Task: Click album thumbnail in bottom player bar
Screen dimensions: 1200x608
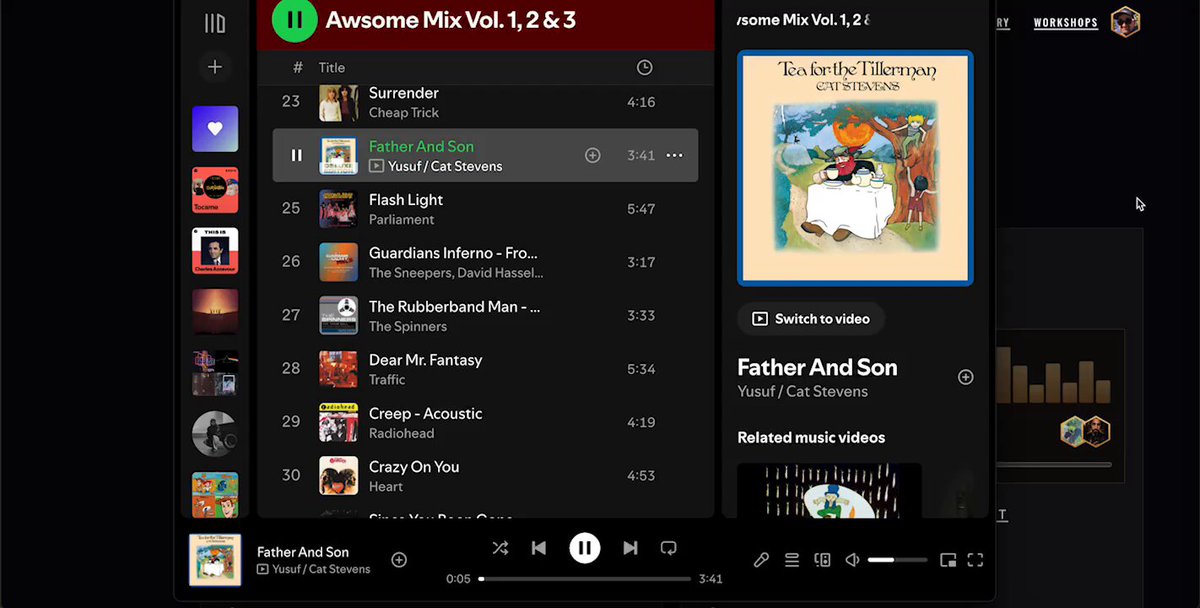Action: click(215, 560)
